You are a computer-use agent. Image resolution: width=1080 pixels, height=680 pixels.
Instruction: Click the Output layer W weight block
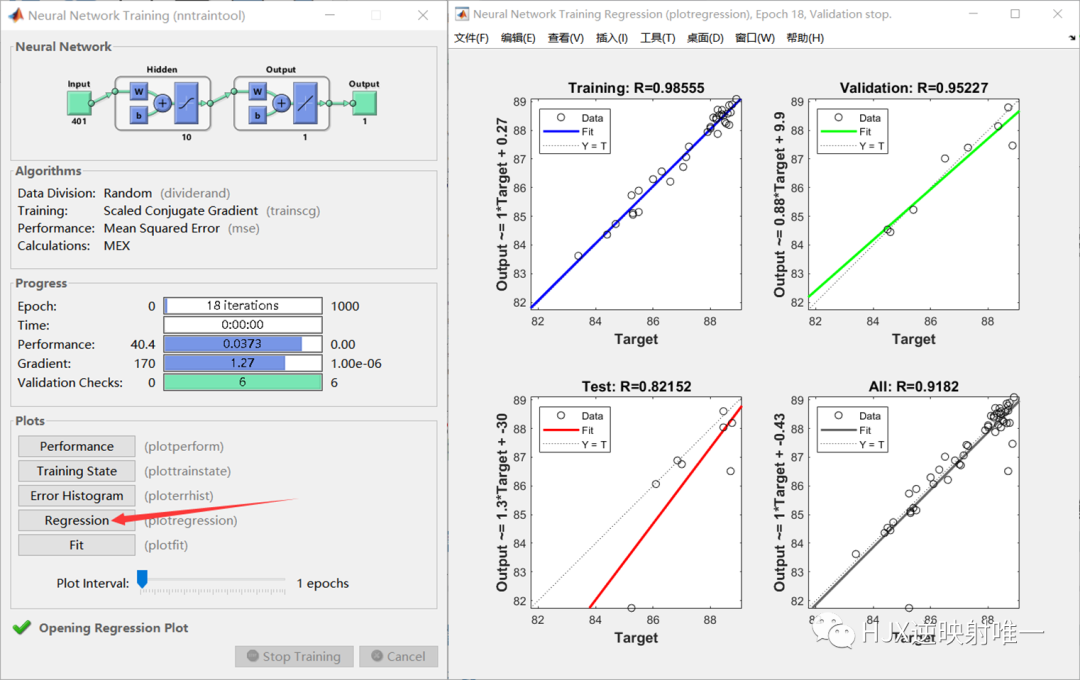(258, 92)
